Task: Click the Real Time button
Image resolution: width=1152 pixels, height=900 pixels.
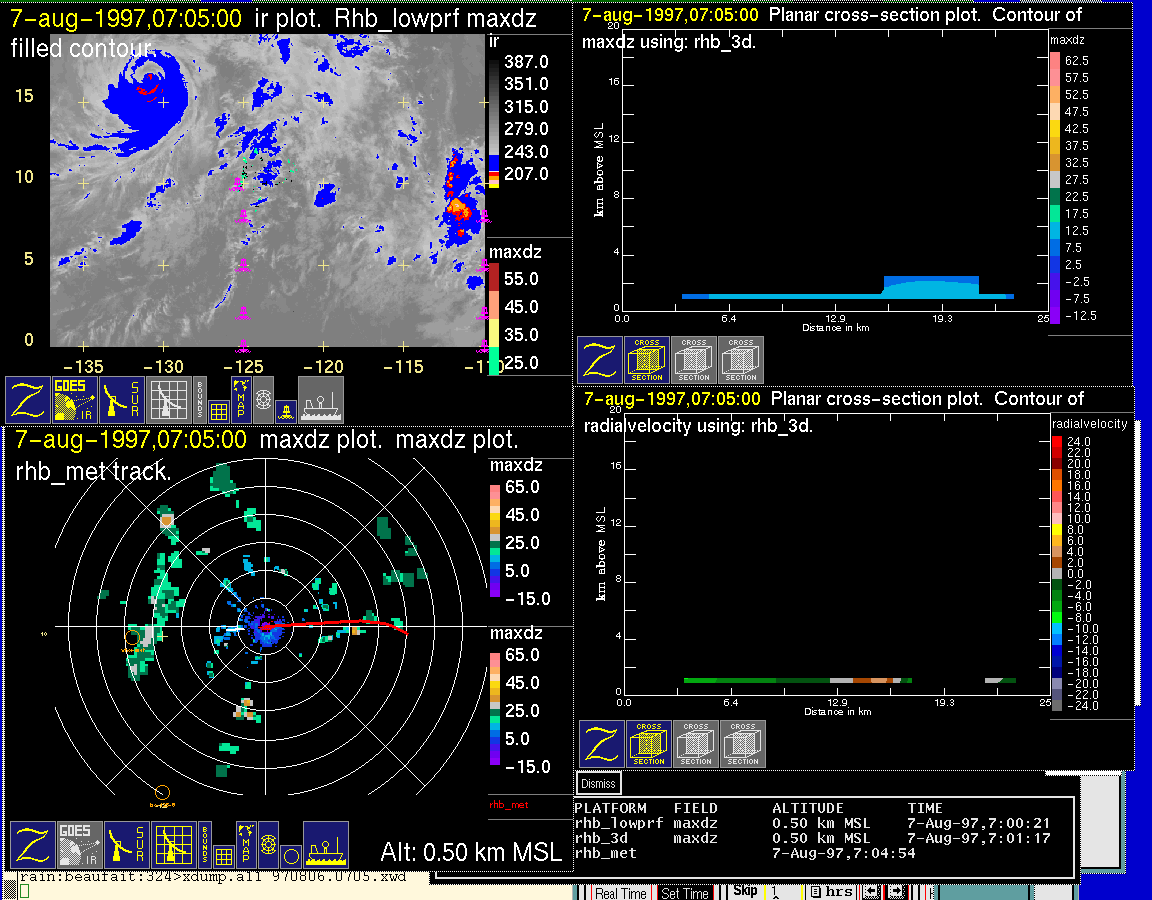Action: point(621,893)
